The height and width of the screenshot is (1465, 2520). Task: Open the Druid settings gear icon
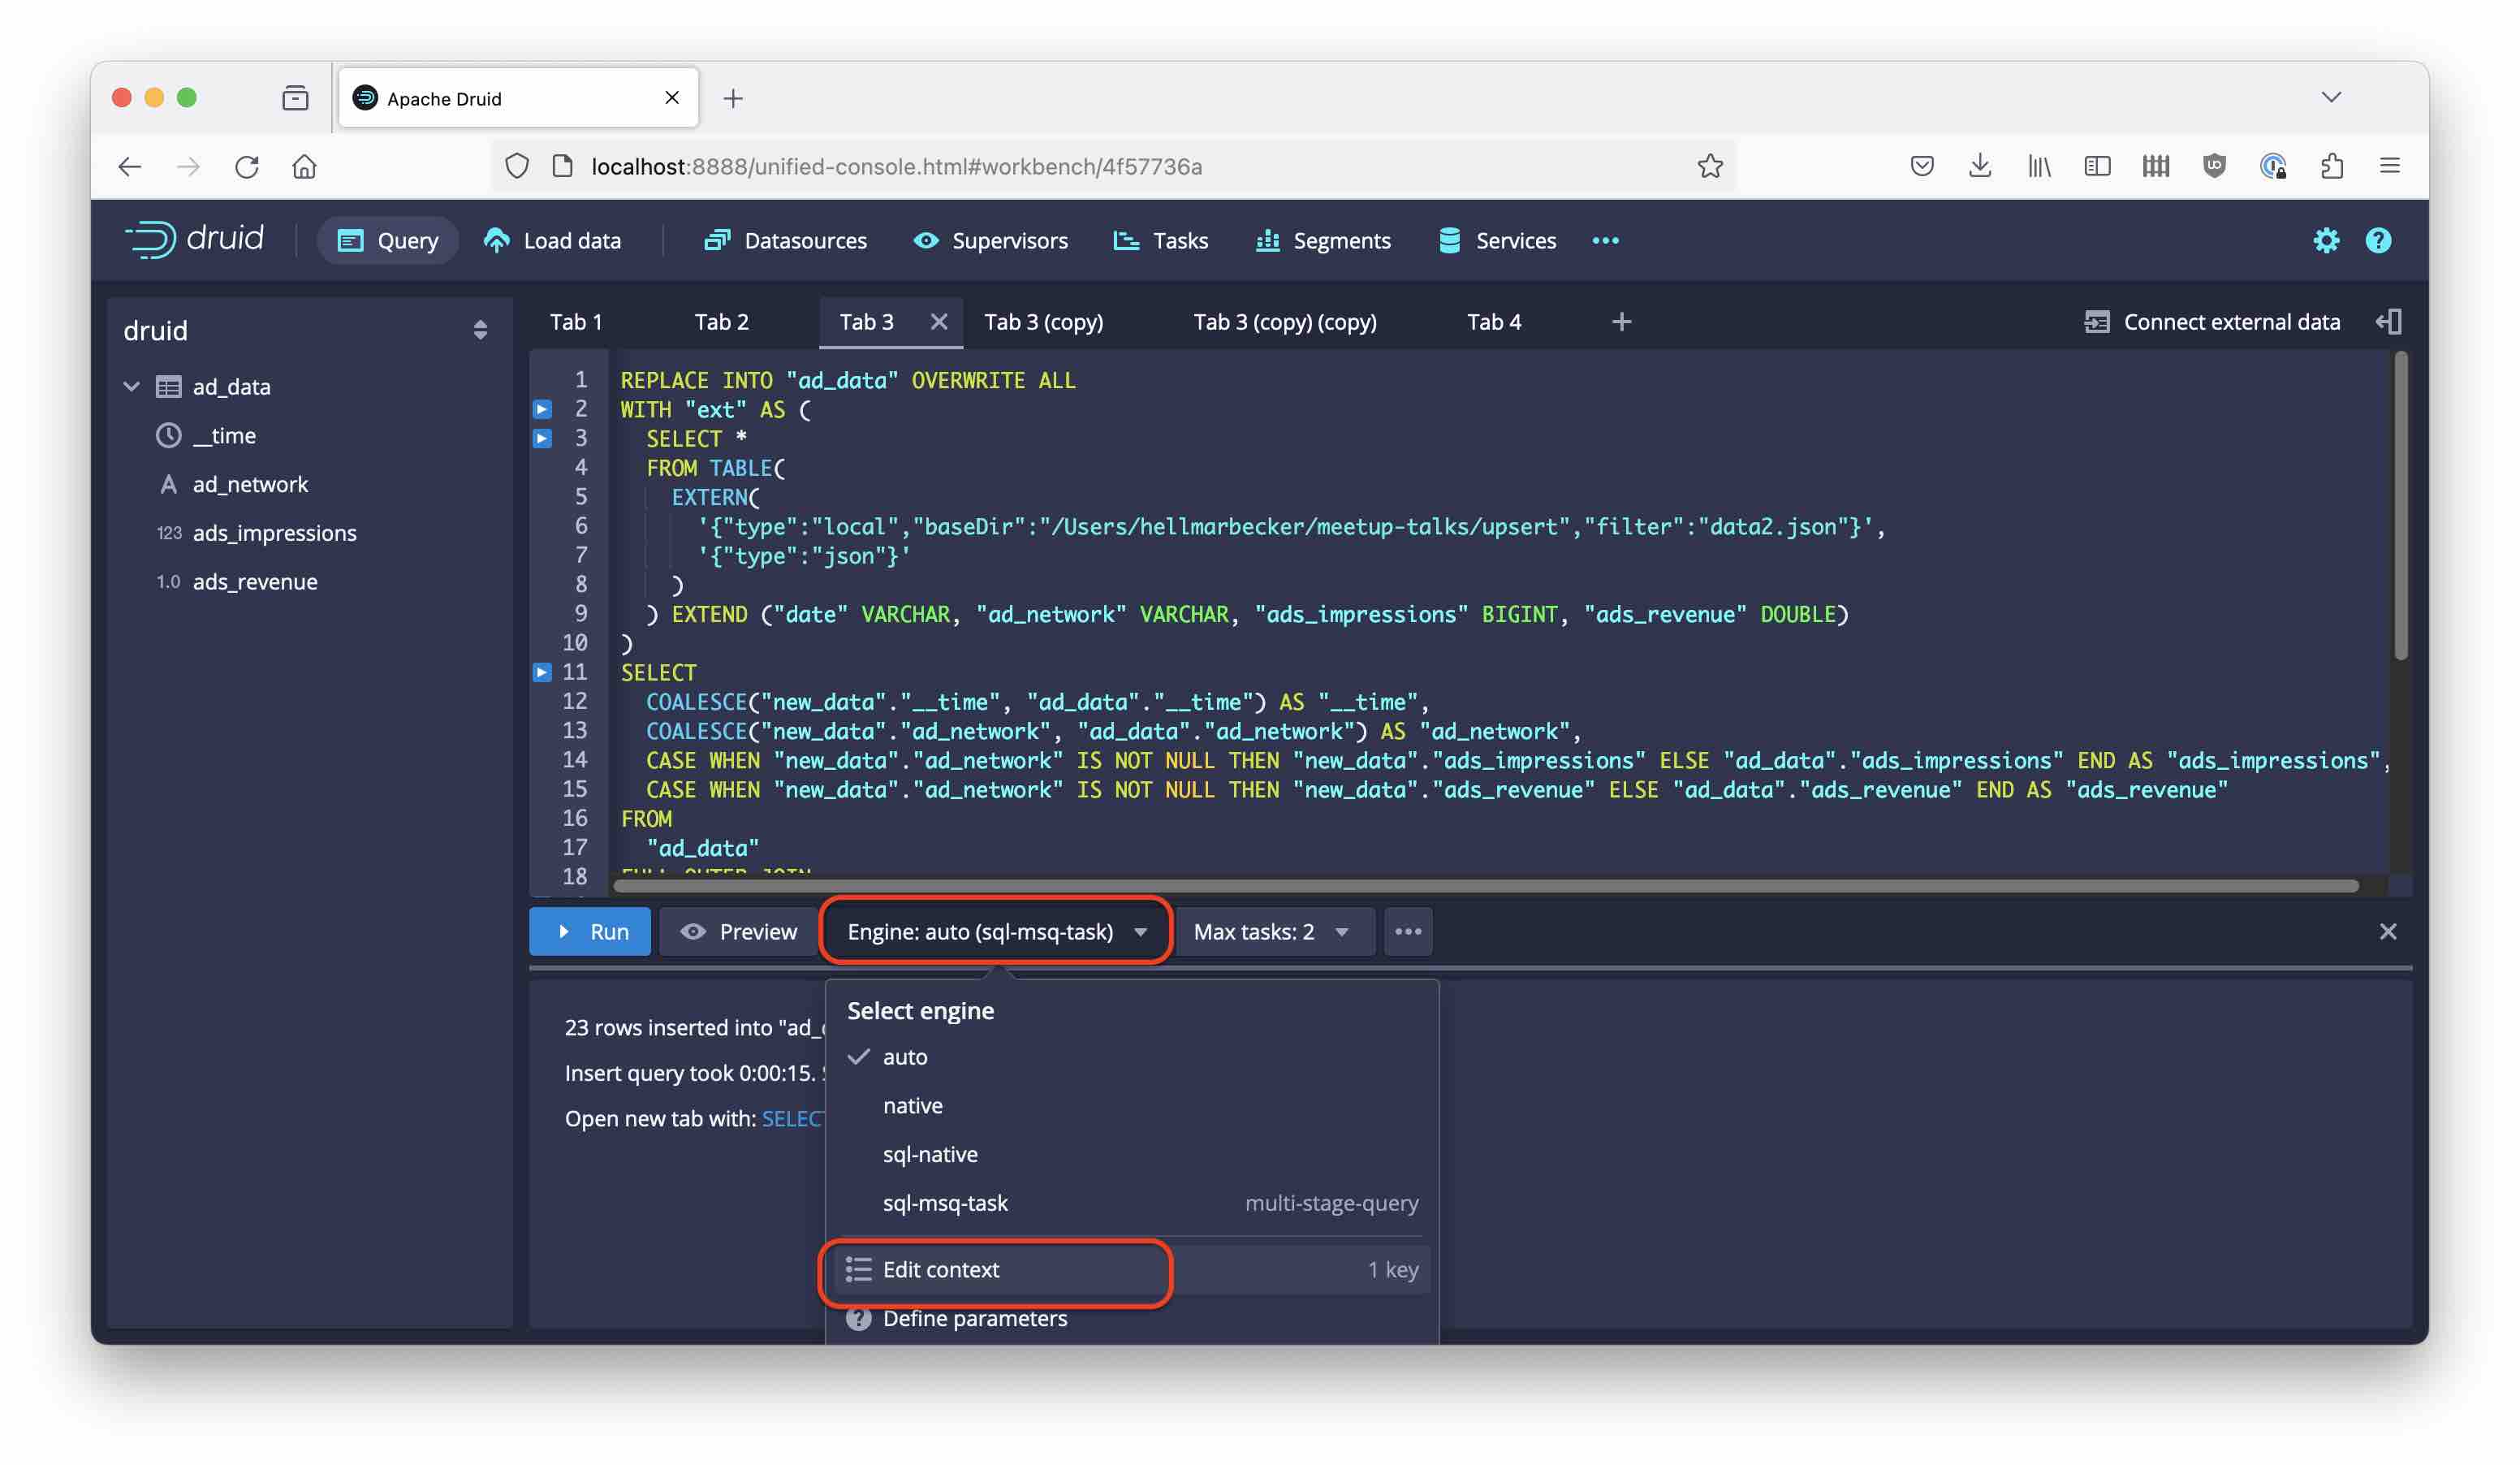click(x=2325, y=240)
